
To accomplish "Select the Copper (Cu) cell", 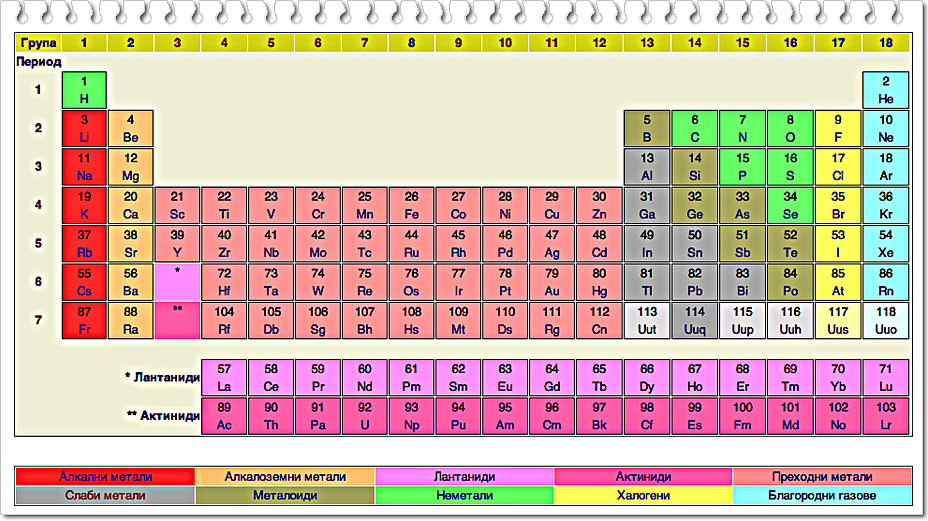I will point(552,205).
